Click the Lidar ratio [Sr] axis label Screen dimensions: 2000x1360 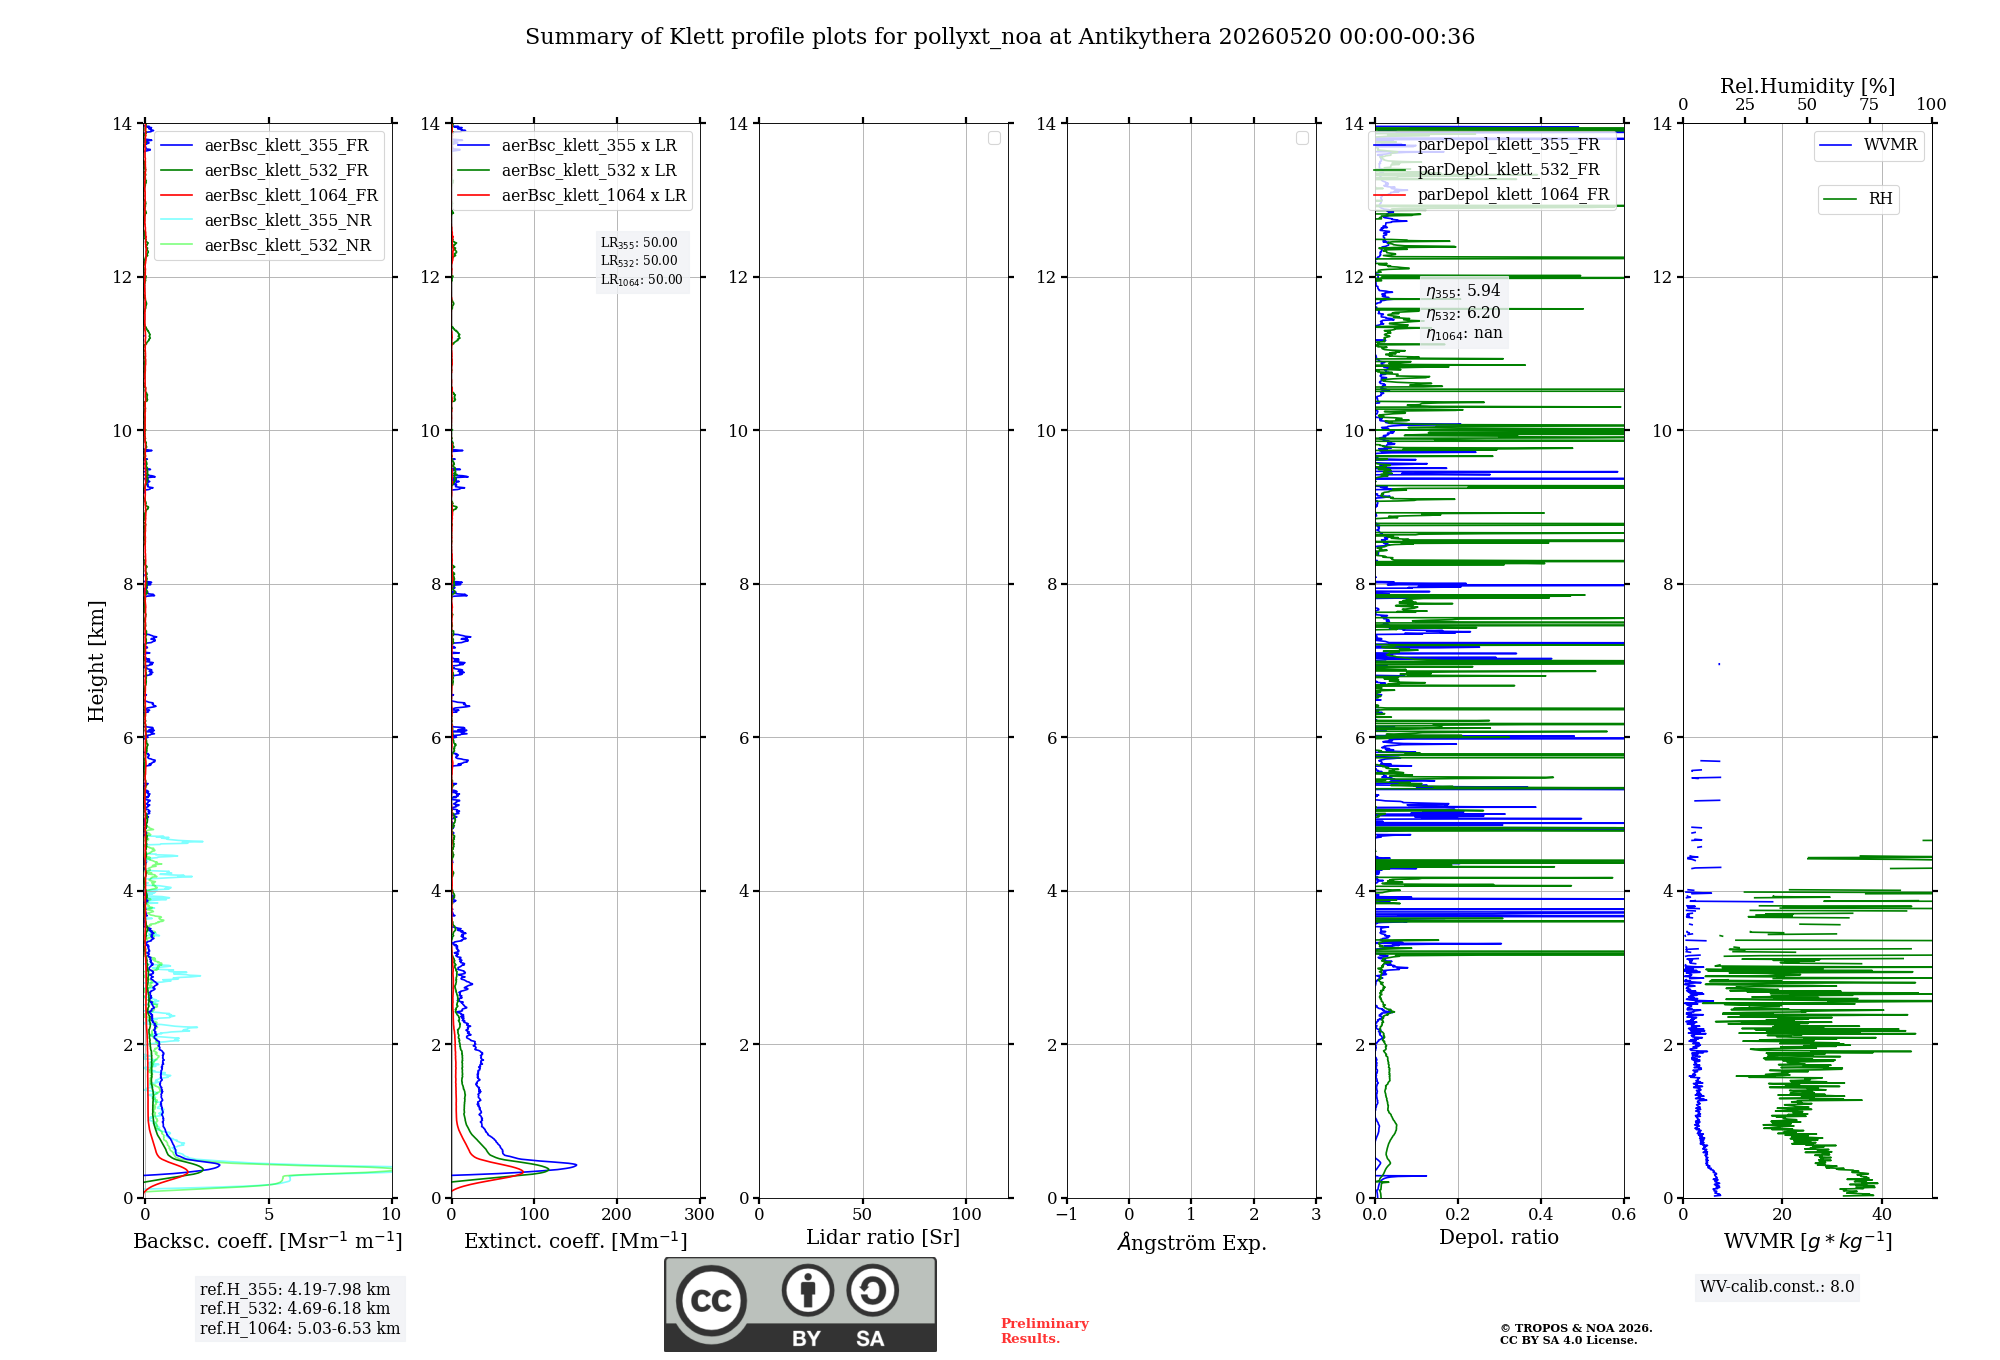point(883,1238)
